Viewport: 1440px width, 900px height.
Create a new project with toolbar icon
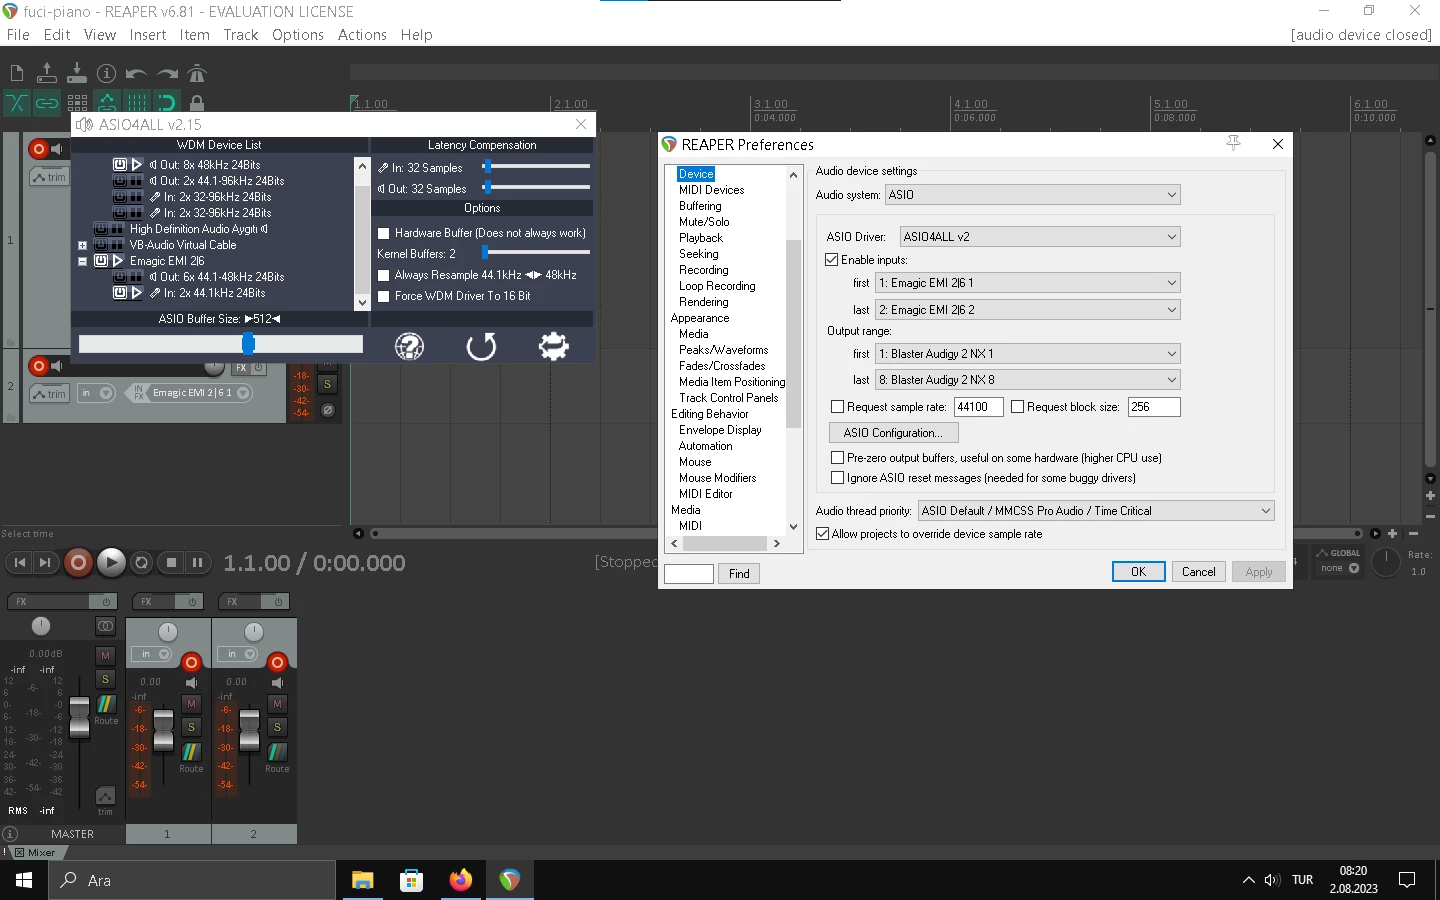click(17, 73)
